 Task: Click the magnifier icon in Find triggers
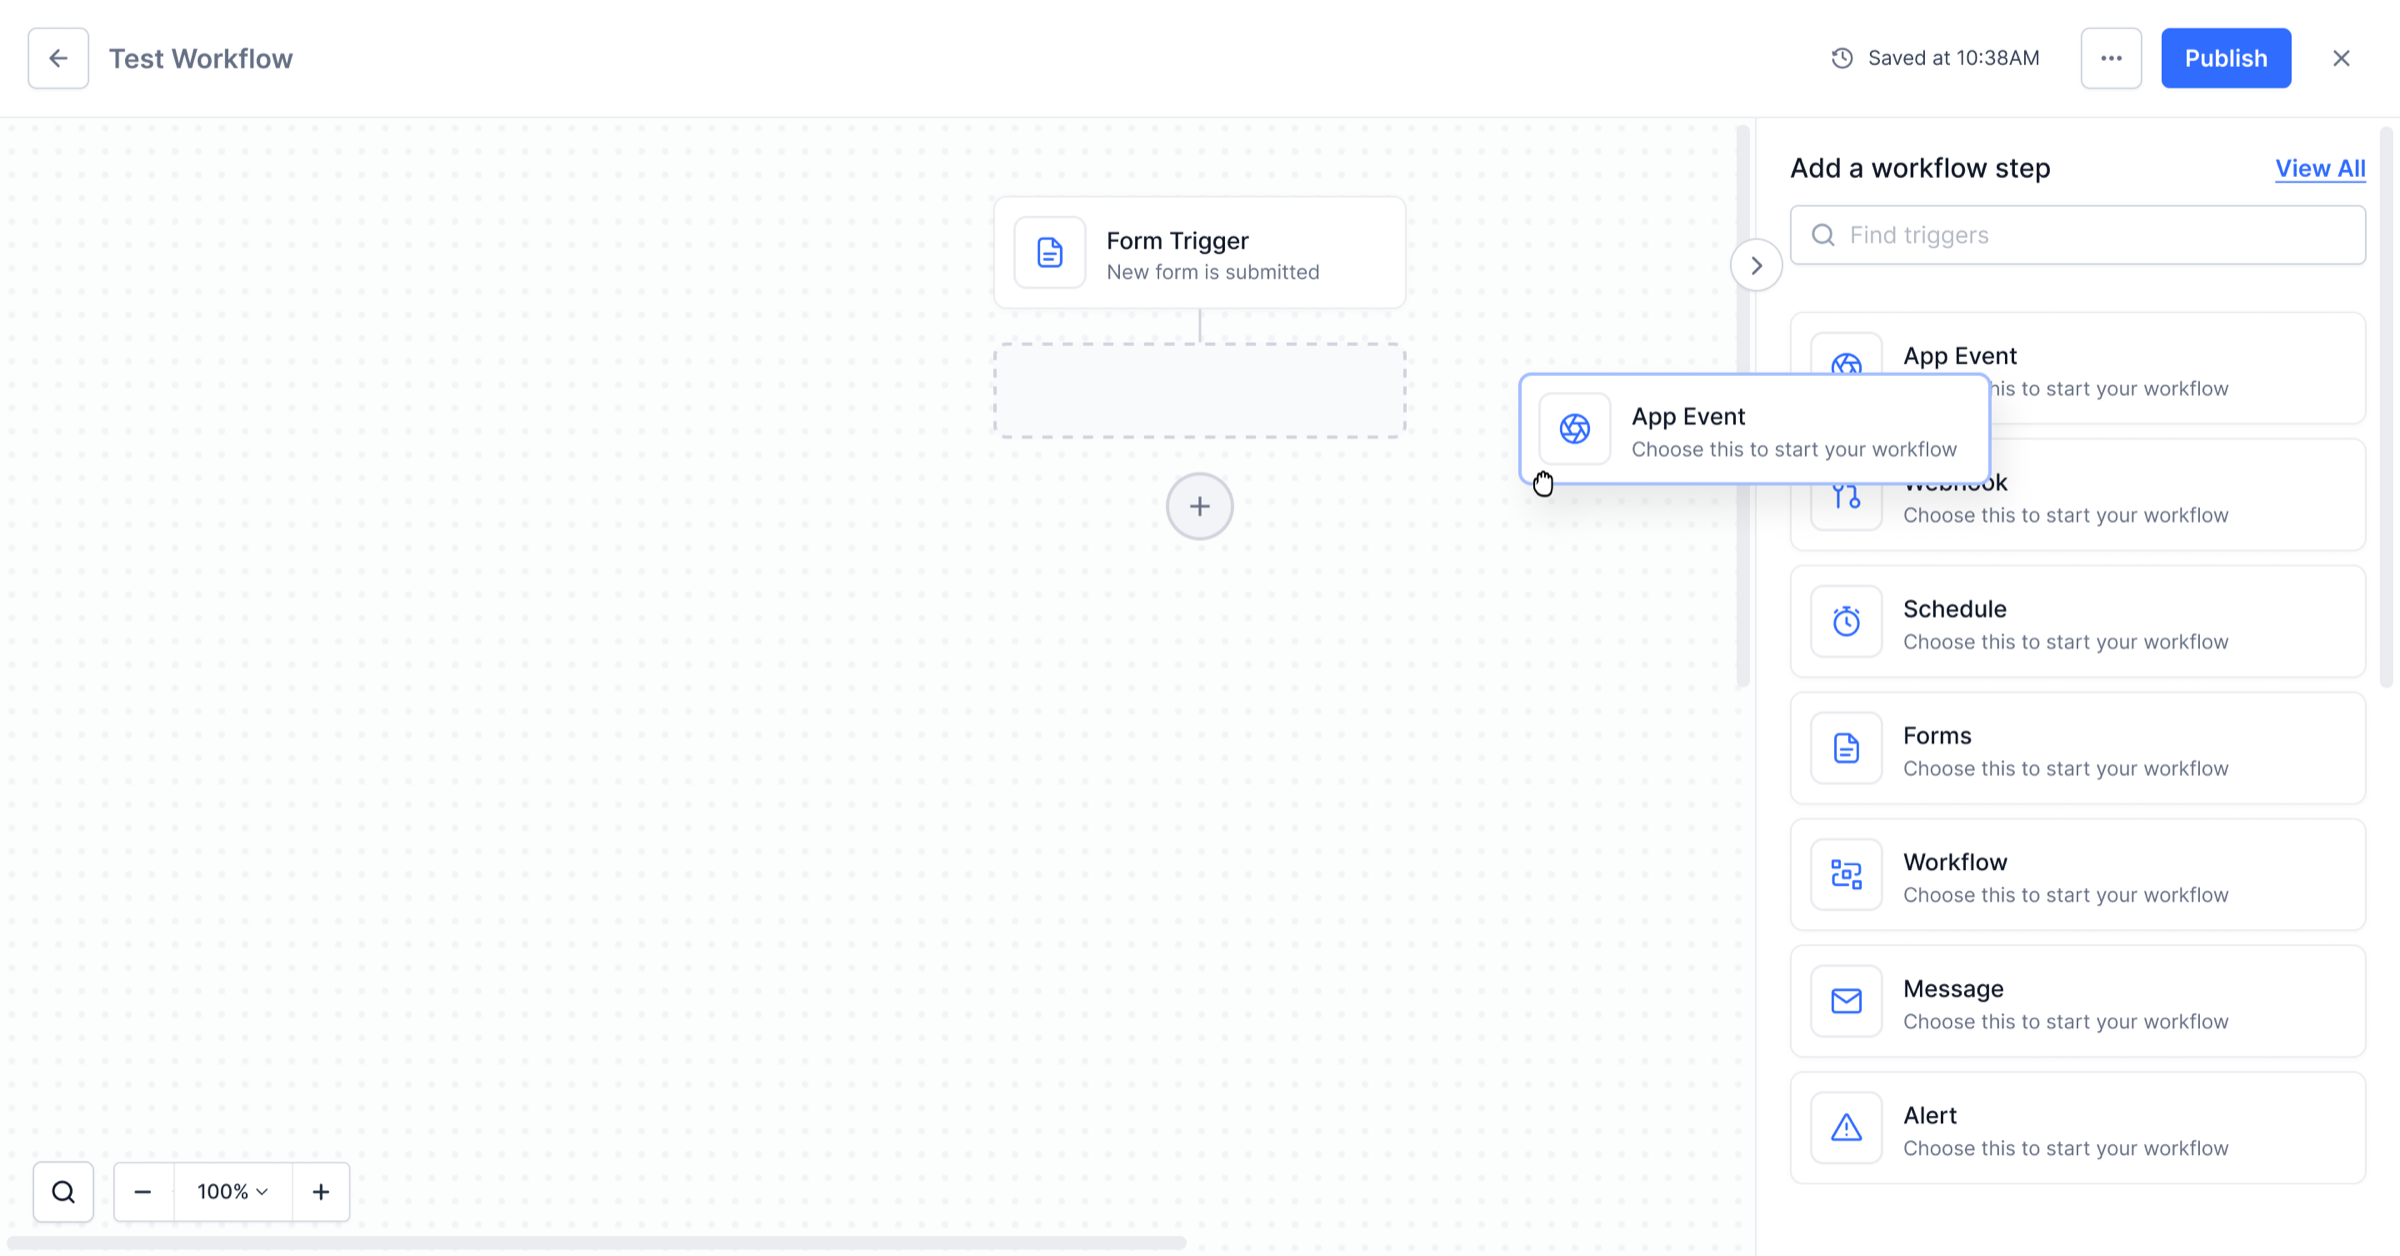point(1823,235)
